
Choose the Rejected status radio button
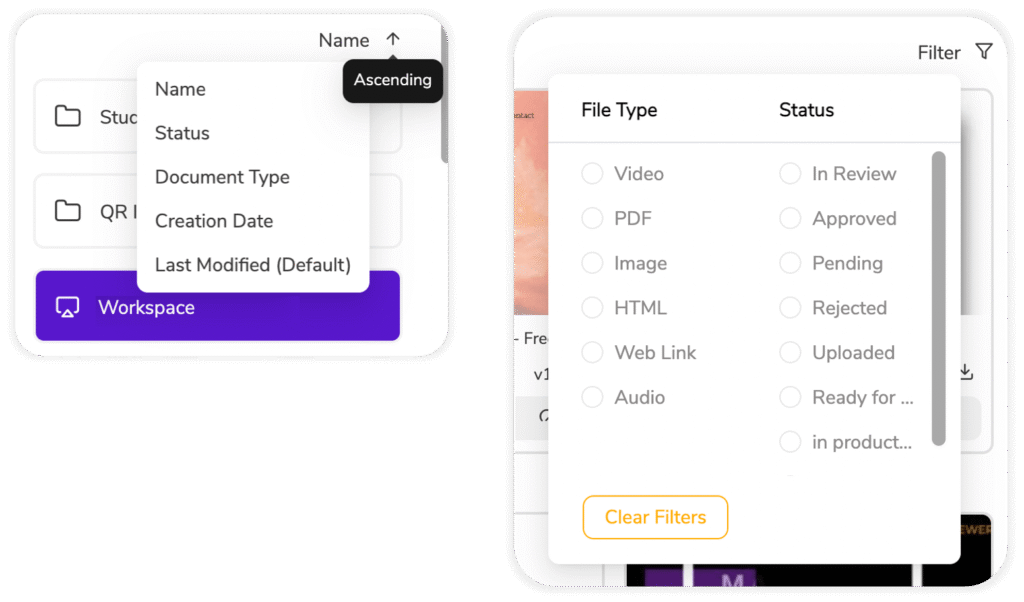790,308
